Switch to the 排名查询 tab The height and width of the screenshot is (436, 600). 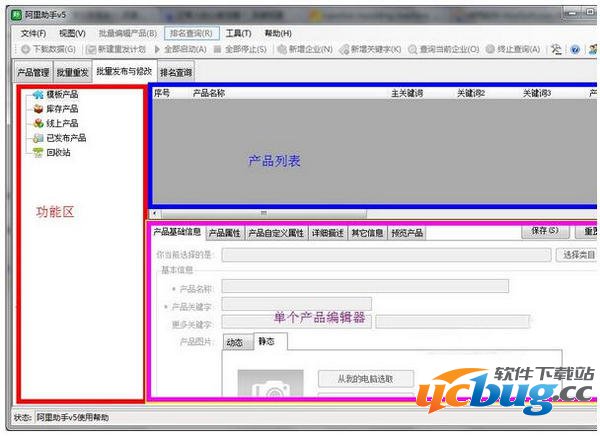tap(176, 72)
